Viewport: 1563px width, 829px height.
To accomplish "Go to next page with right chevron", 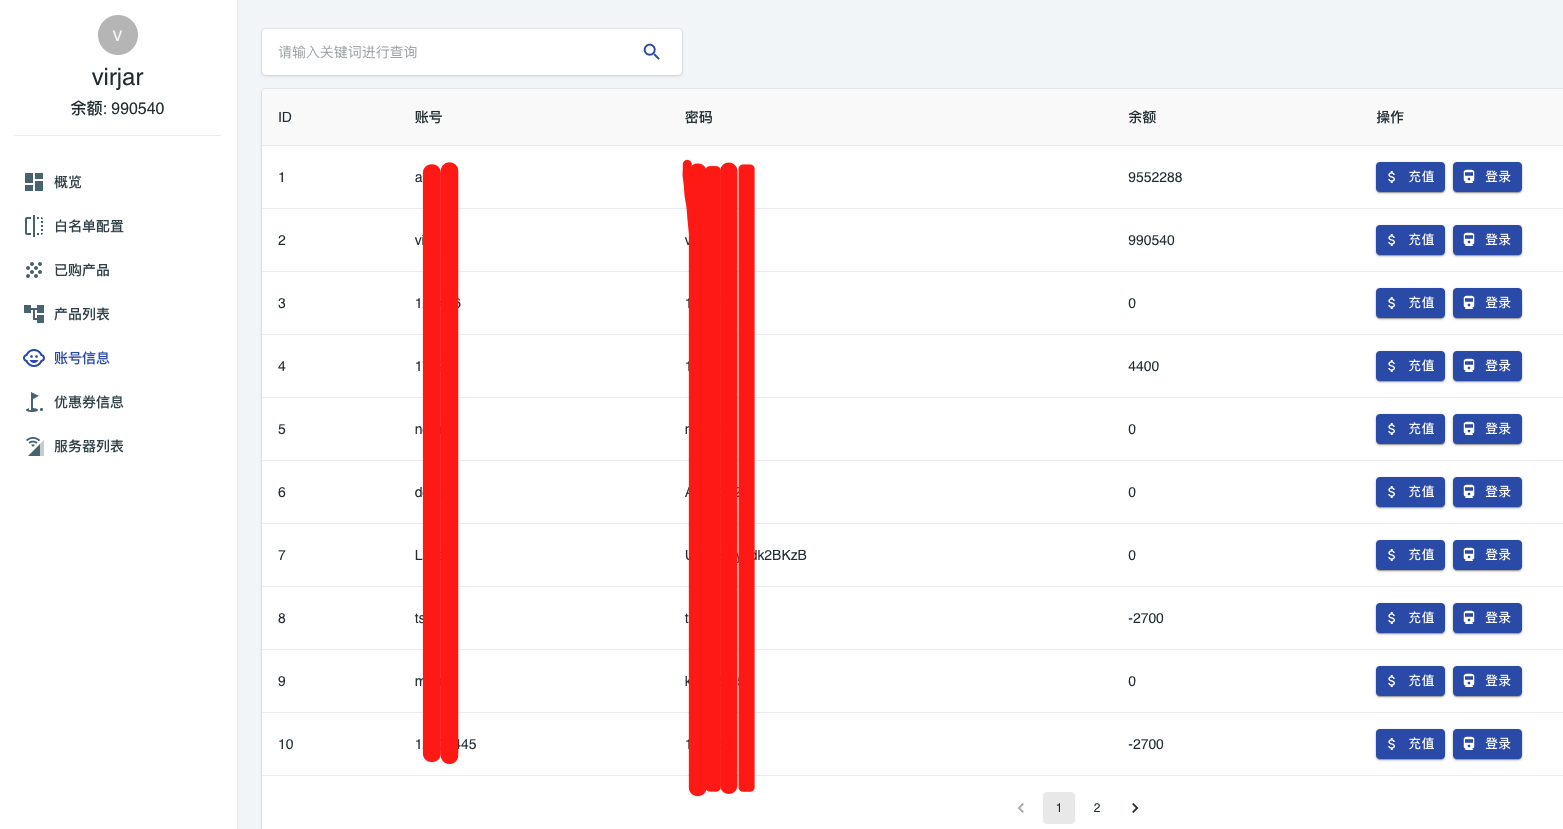I will [x=1135, y=808].
